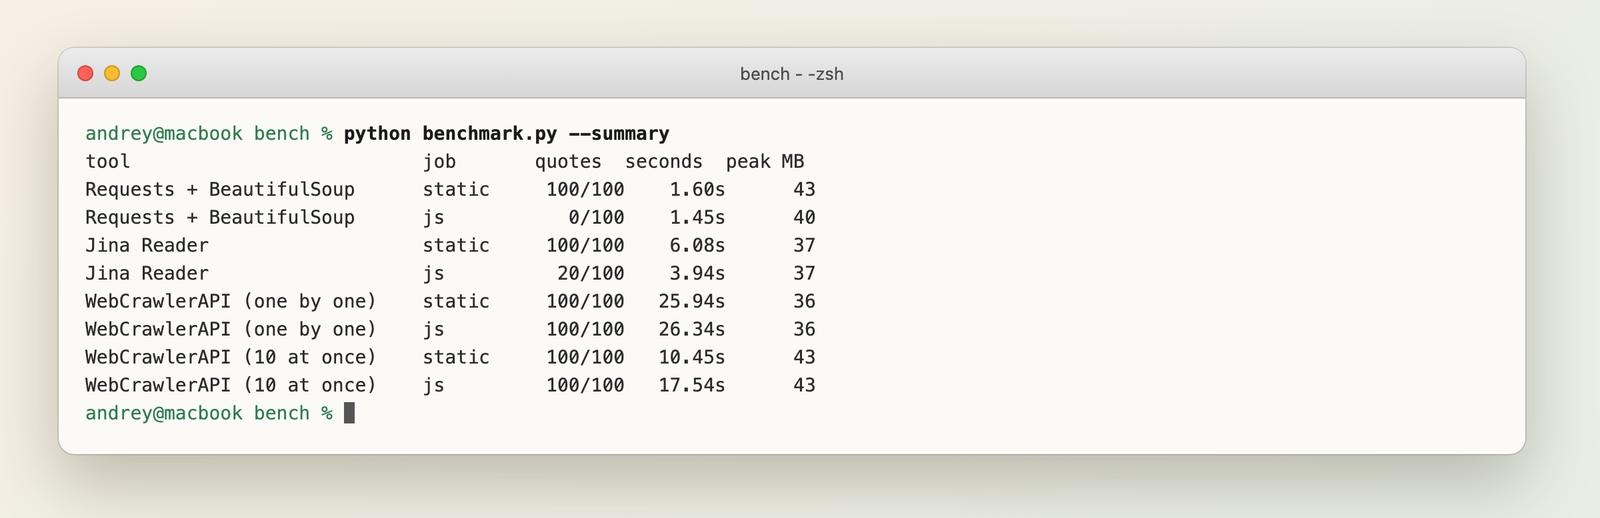
Task: Click 'WebCrawlerAPI (10 at once)' in the 10.45s row
Action: tap(231, 358)
